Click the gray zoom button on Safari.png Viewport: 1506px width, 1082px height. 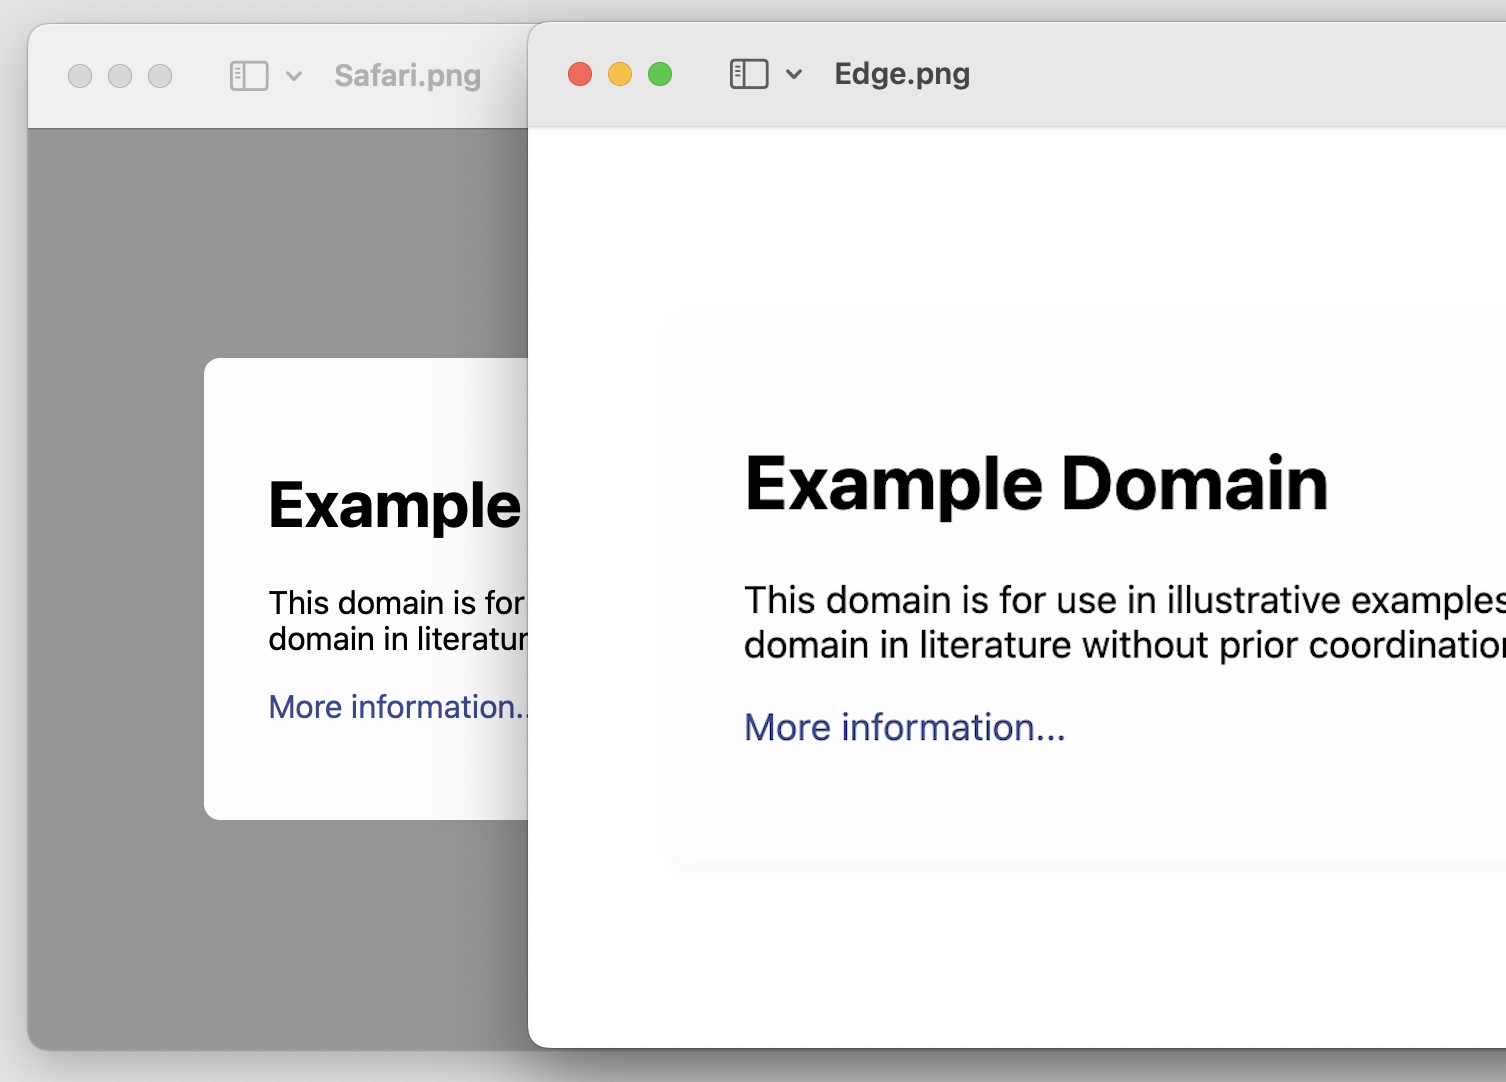160,76
